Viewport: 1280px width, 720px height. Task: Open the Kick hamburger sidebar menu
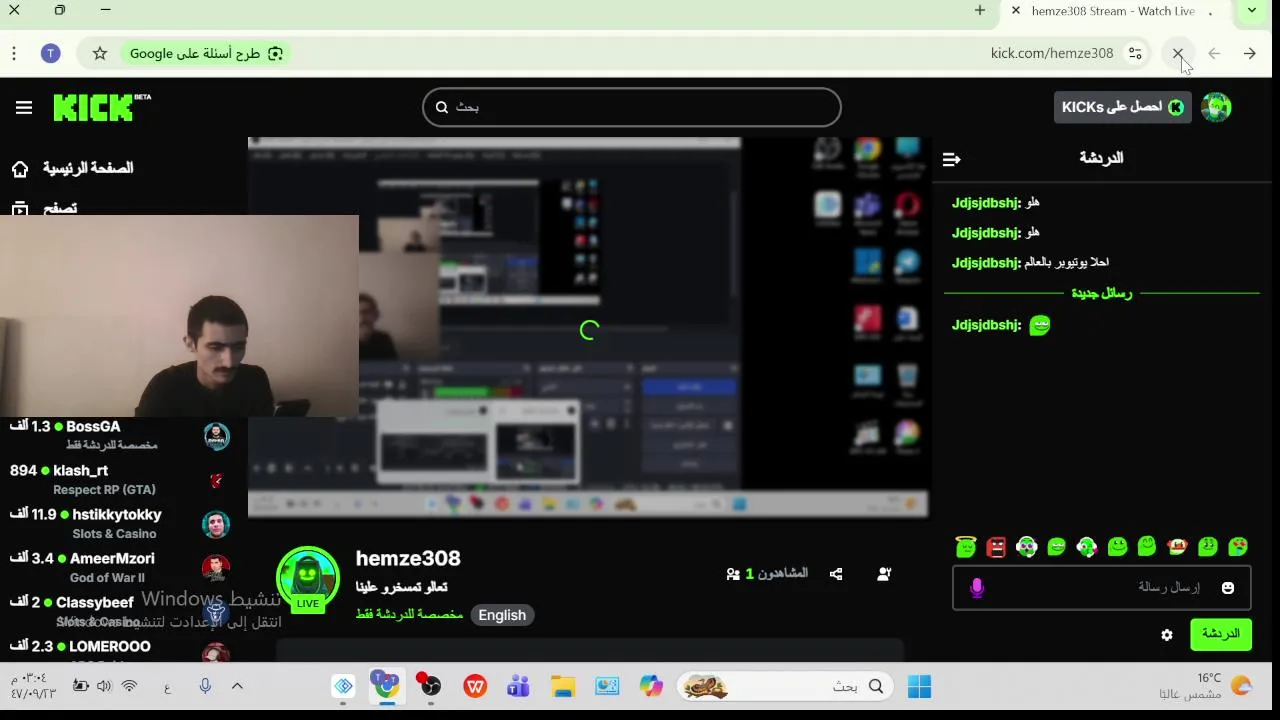pos(24,108)
